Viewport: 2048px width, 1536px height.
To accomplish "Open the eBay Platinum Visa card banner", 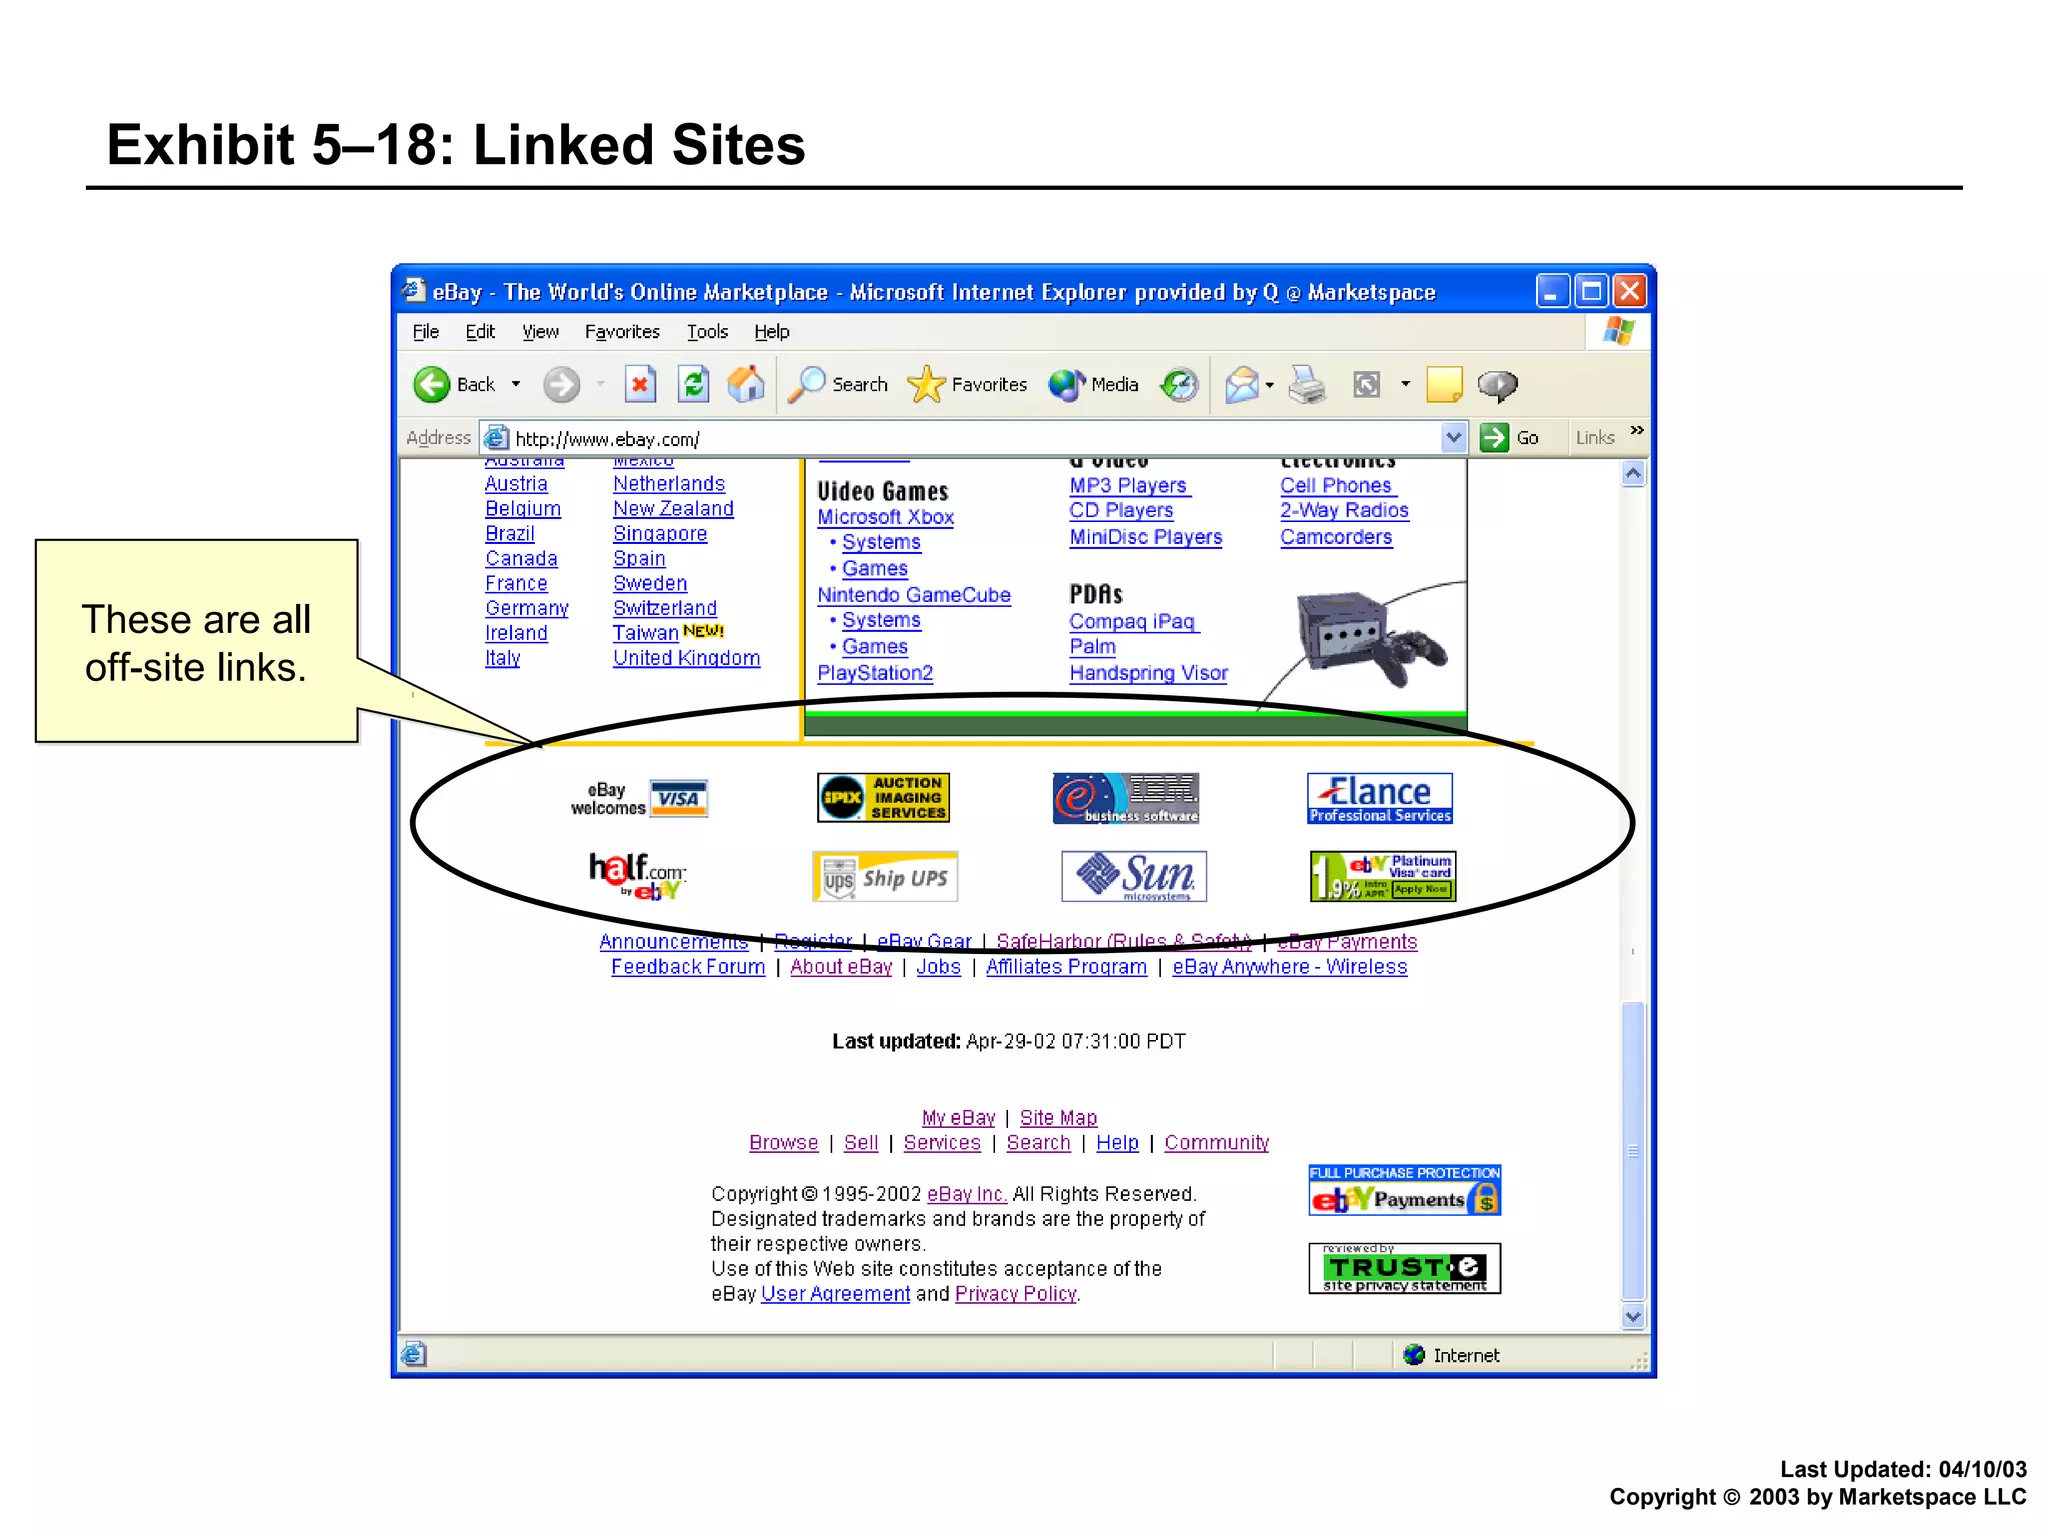I will [1383, 876].
